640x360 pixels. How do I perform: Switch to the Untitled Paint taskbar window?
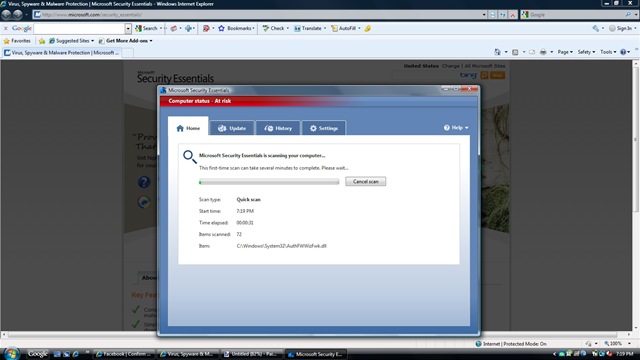click(252, 354)
